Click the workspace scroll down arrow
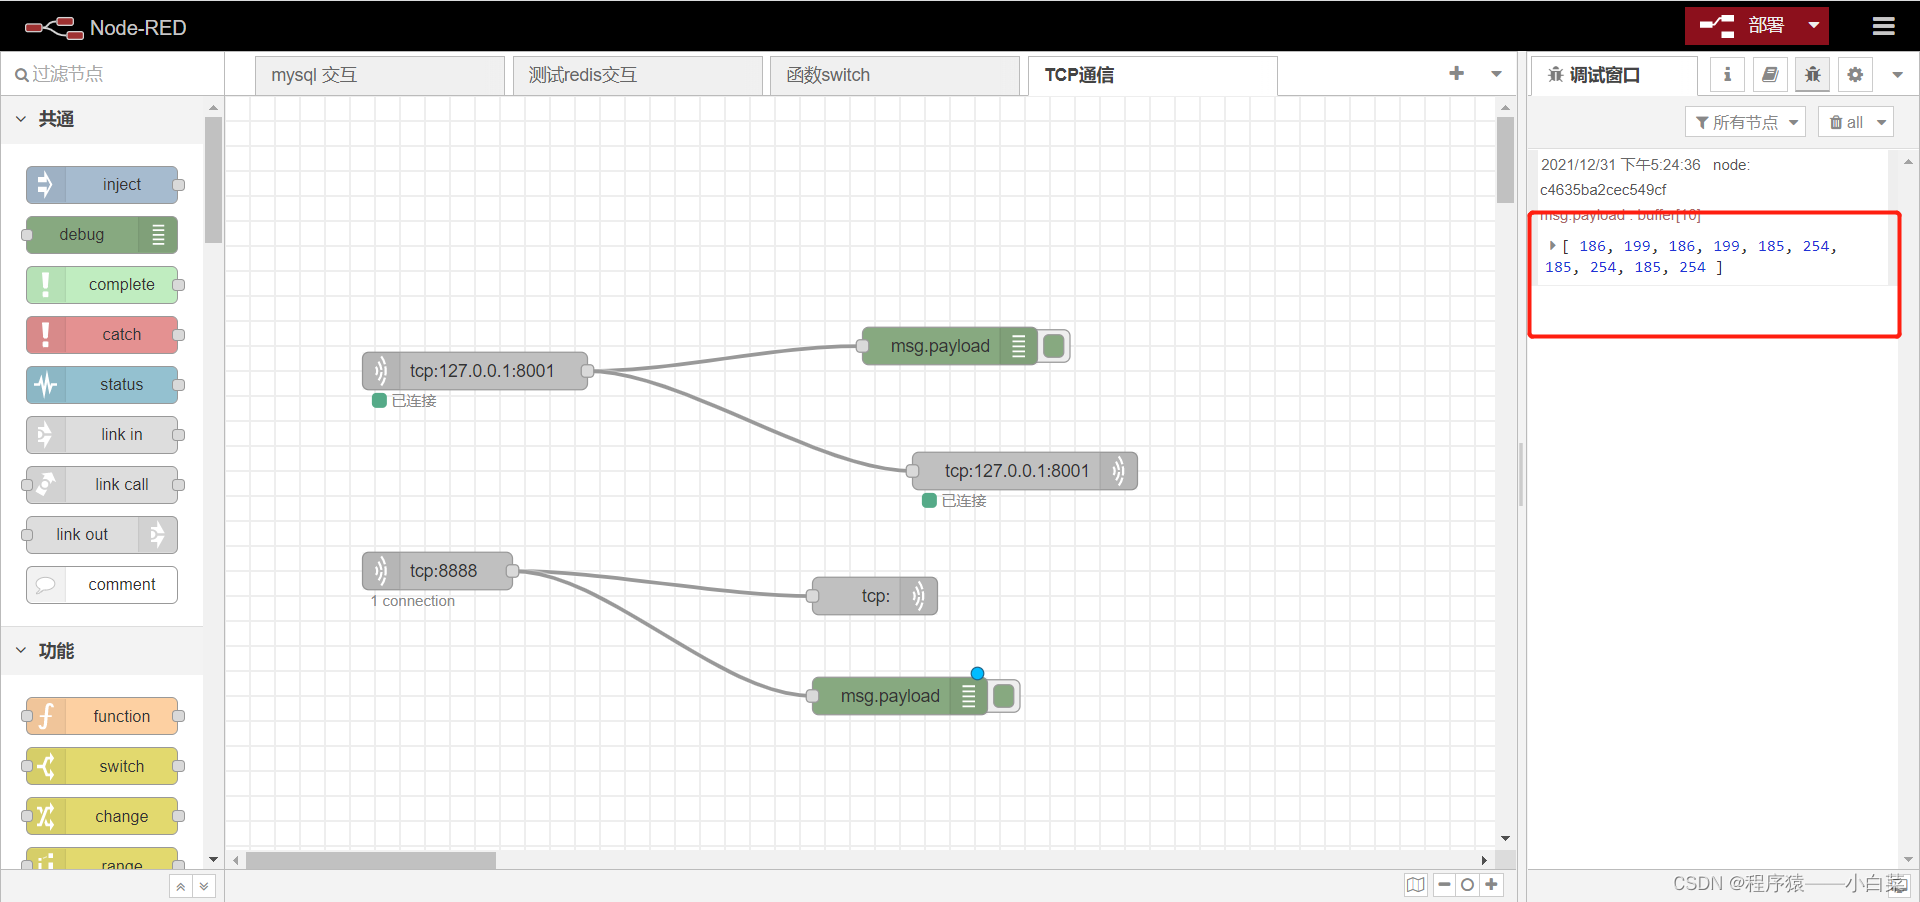The height and width of the screenshot is (902, 1920). [1505, 839]
